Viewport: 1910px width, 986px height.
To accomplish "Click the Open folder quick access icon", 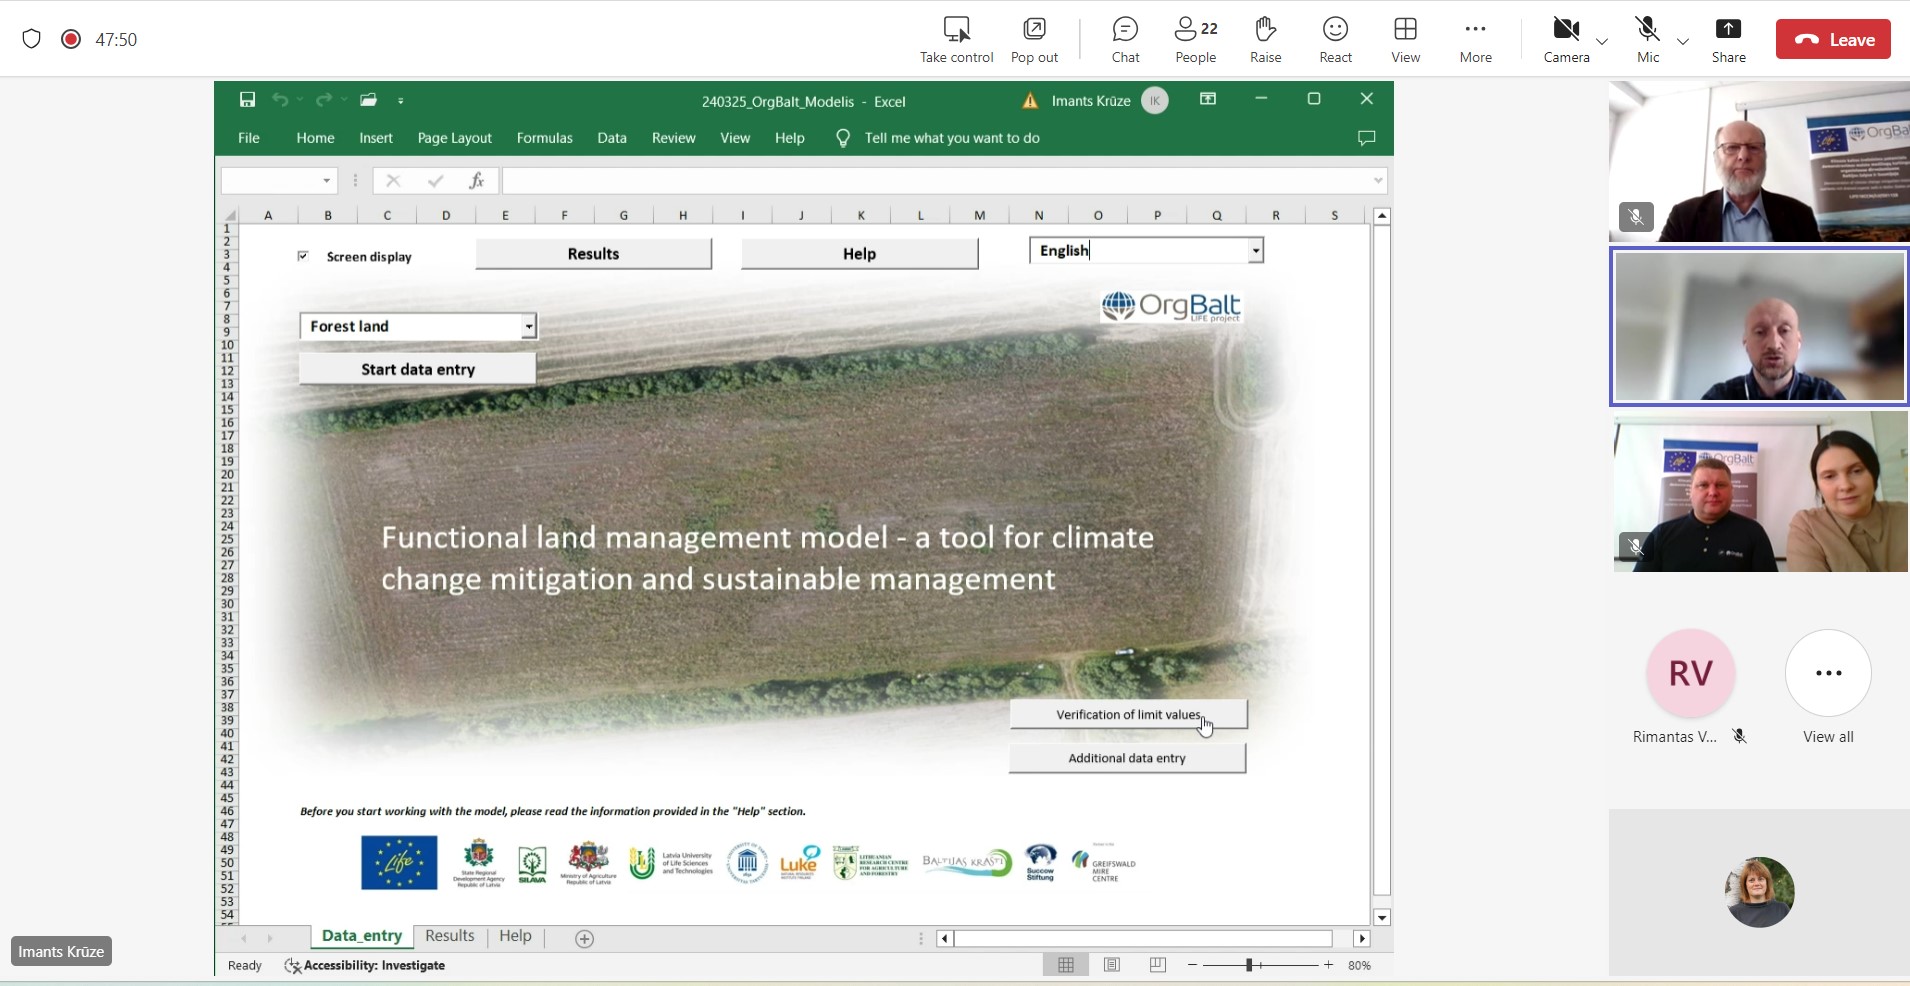I will click(368, 100).
